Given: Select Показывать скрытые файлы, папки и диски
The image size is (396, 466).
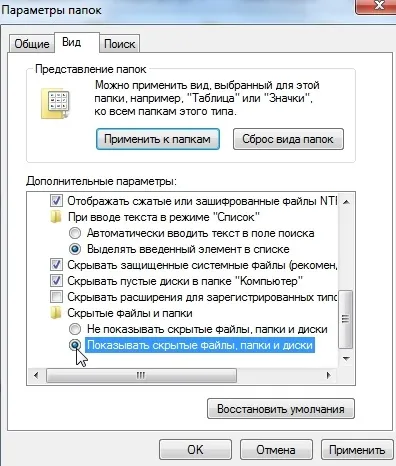Looking at the screenshot, I should tap(75, 345).
